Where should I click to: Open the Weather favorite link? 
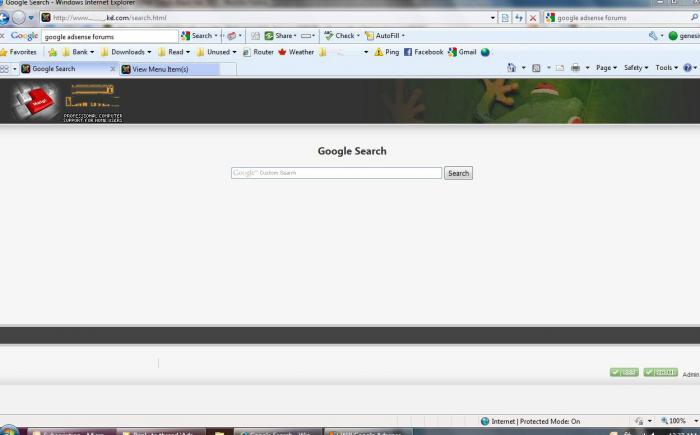click(x=296, y=52)
